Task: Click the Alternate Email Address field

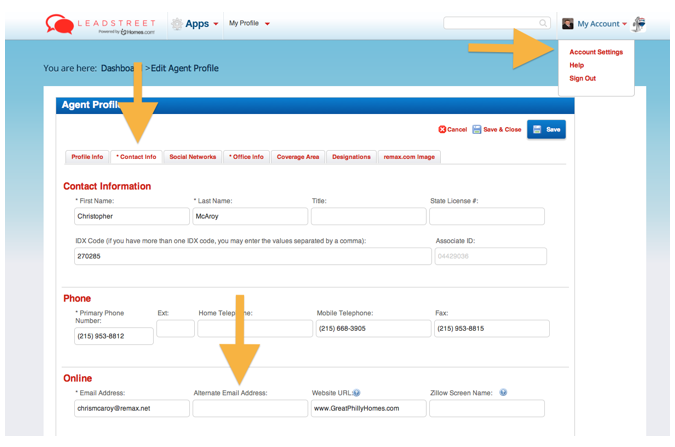Action: pos(250,408)
